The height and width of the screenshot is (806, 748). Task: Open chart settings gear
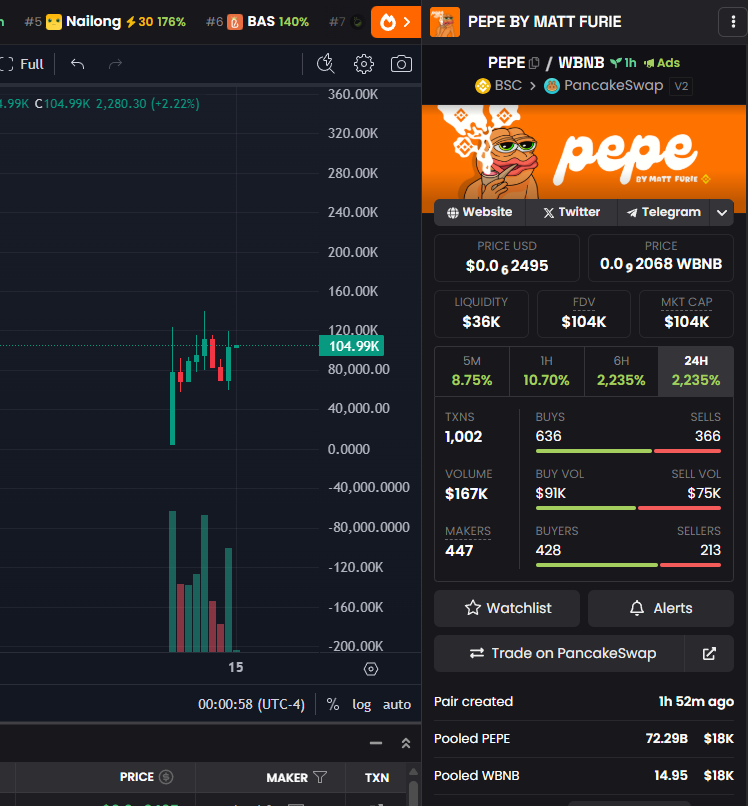point(363,64)
